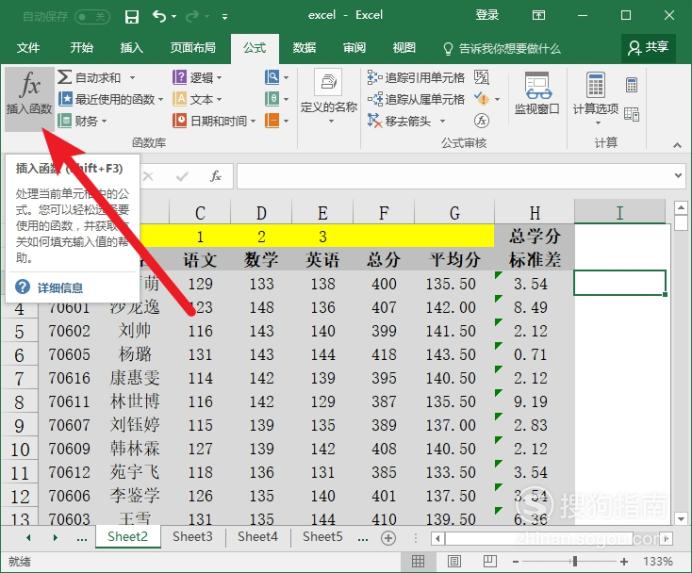This screenshot has height=573, width=692.
Task: Click the AutoSum sigma icon
Action: [x=64, y=77]
